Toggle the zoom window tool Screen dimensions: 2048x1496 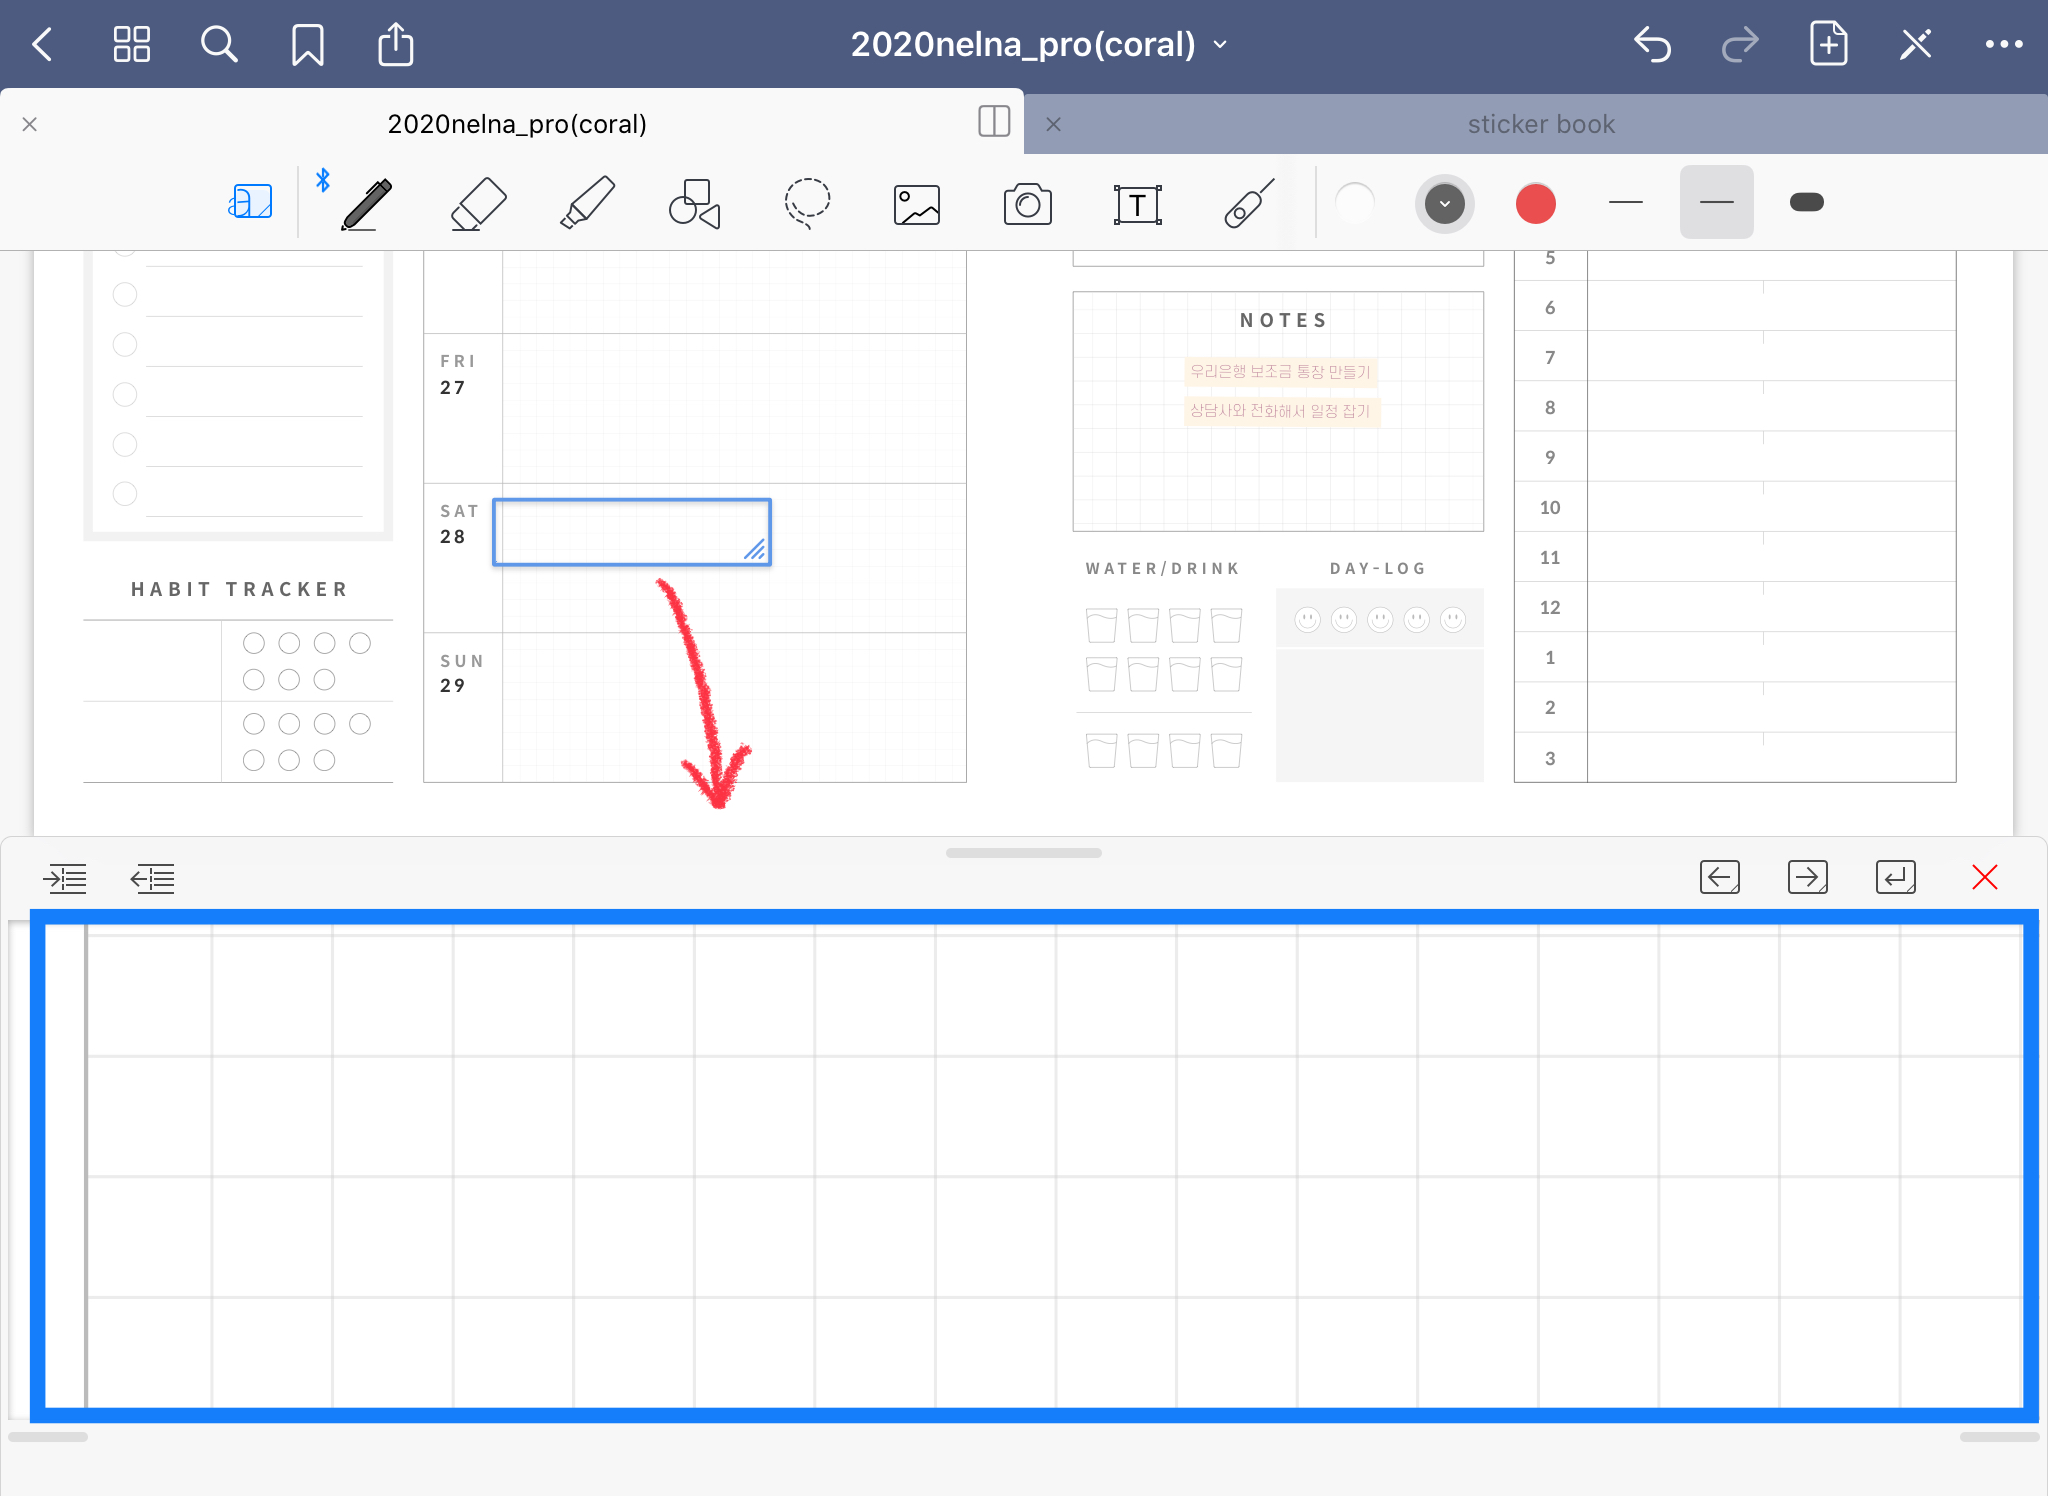click(x=250, y=202)
